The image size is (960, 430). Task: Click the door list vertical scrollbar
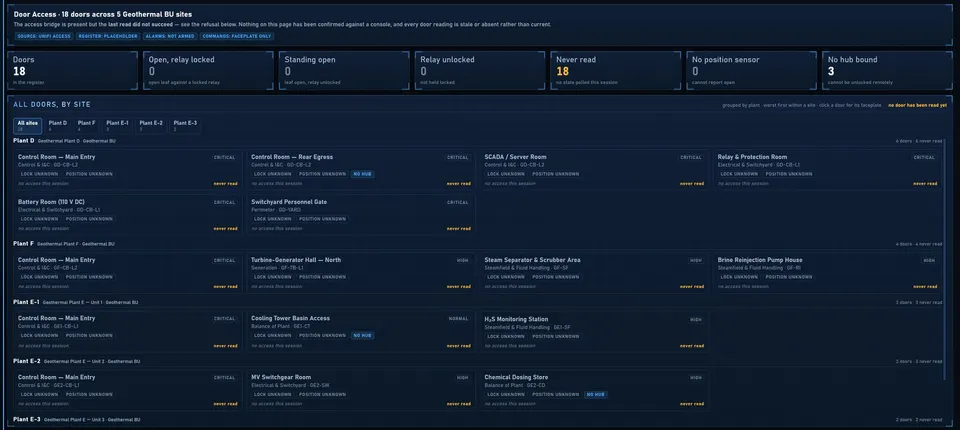coord(945,257)
